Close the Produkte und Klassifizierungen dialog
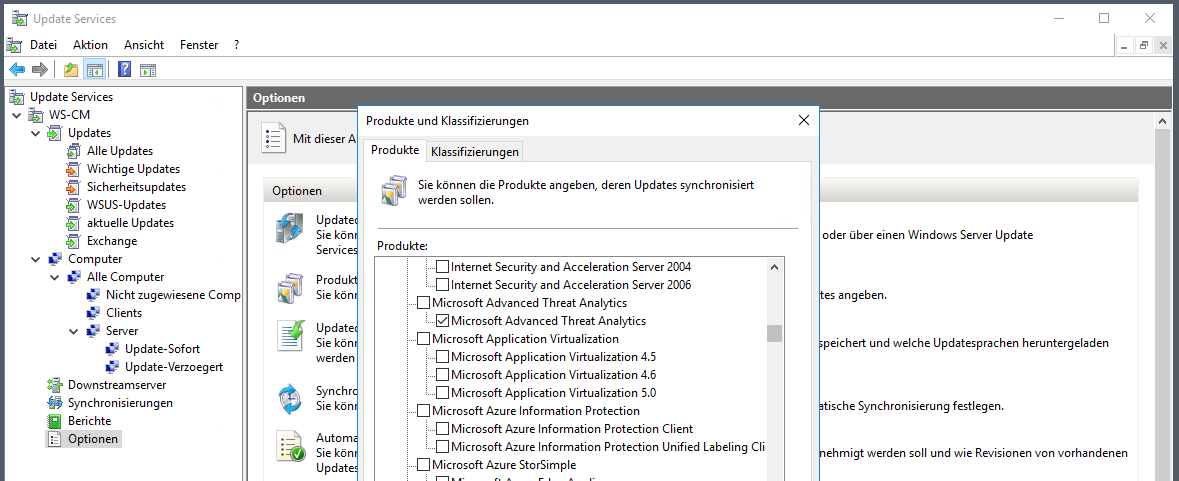The height and width of the screenshot is (481, 1179). point(803,120)
